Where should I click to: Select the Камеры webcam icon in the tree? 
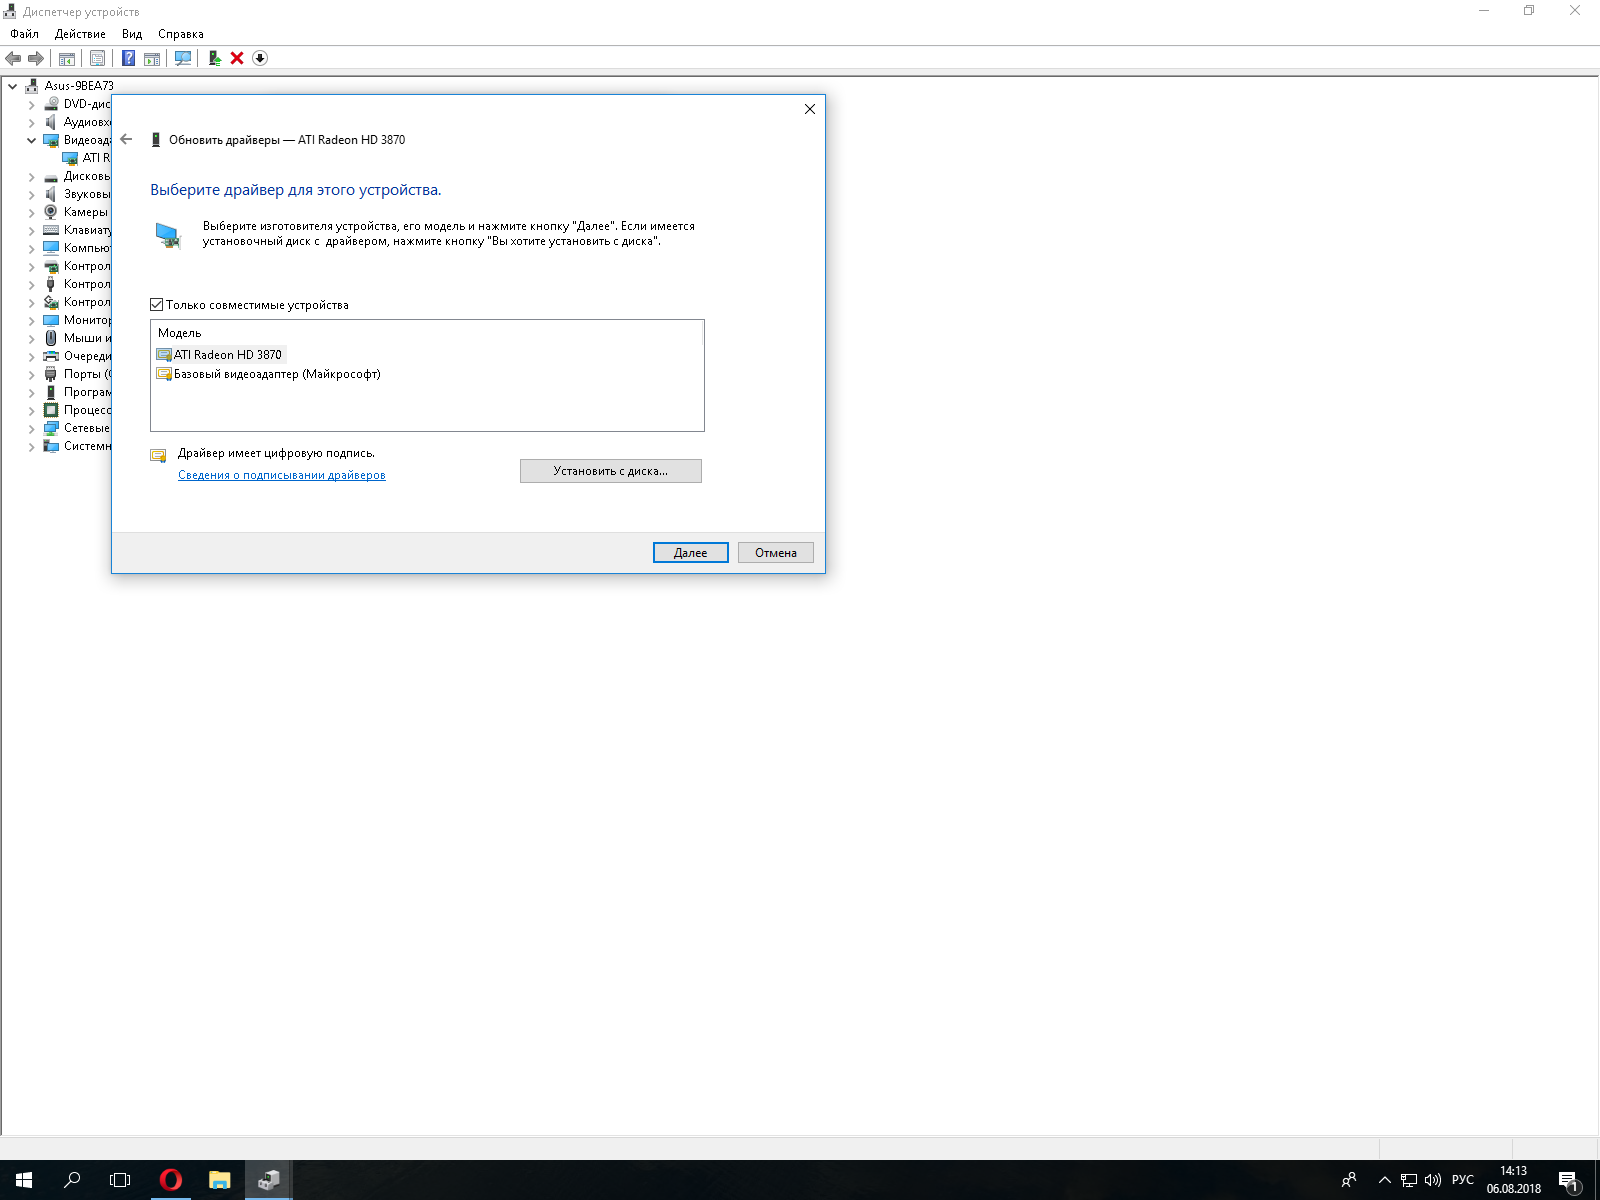(51, 212)
